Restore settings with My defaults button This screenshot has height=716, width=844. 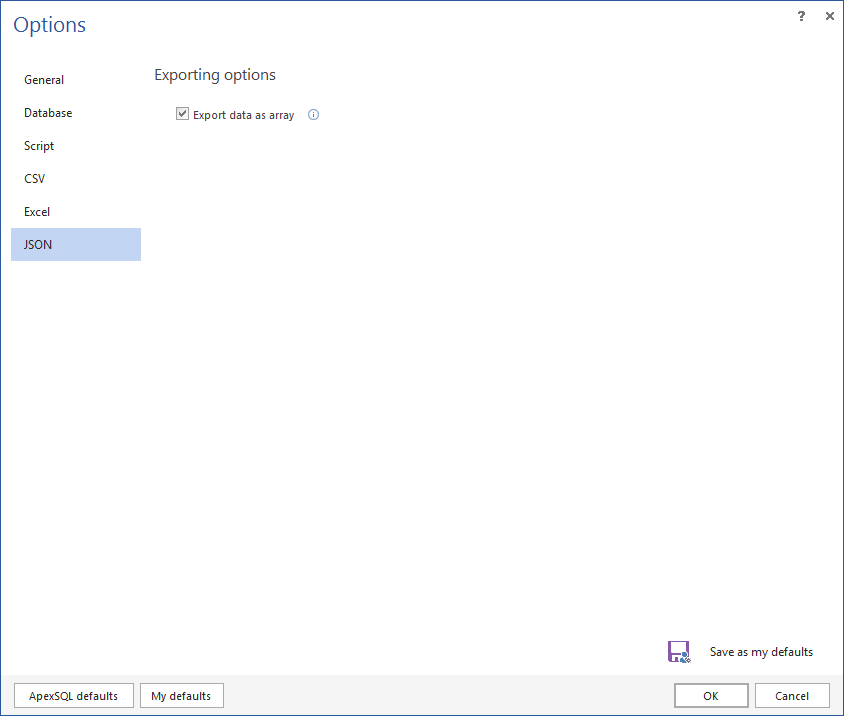click(181, 695)
